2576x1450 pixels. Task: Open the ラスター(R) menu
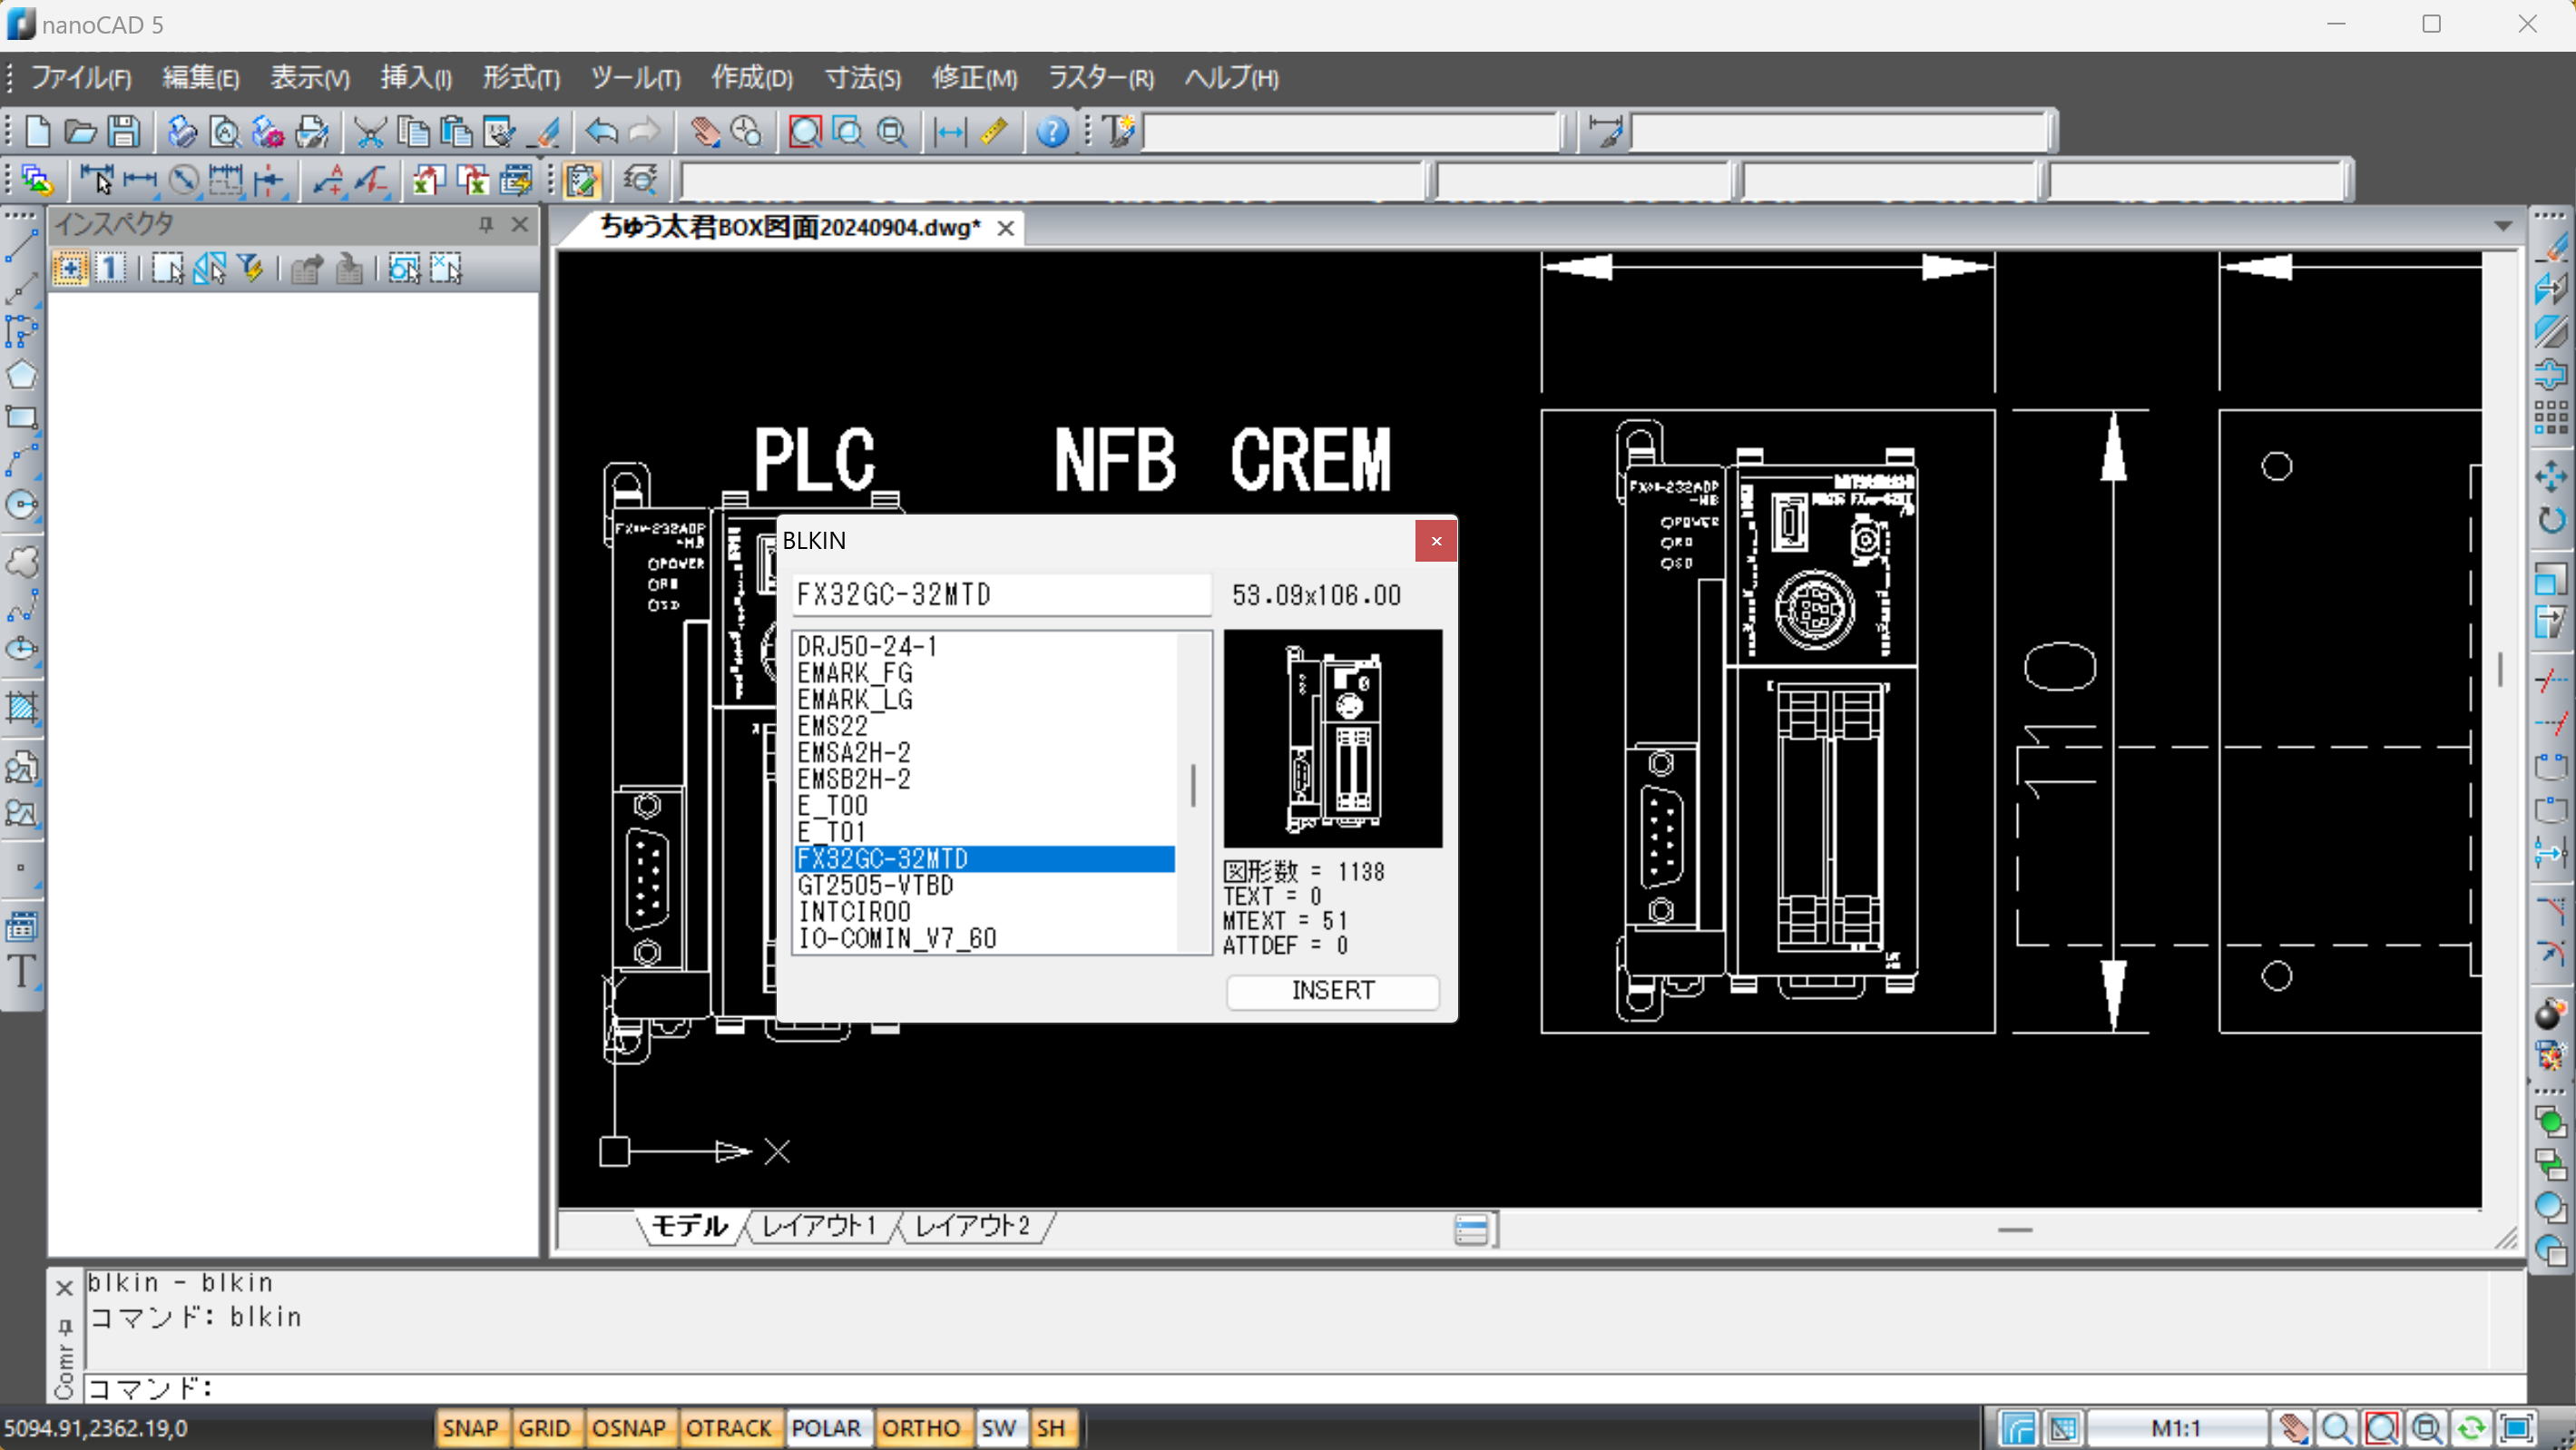1101,78
